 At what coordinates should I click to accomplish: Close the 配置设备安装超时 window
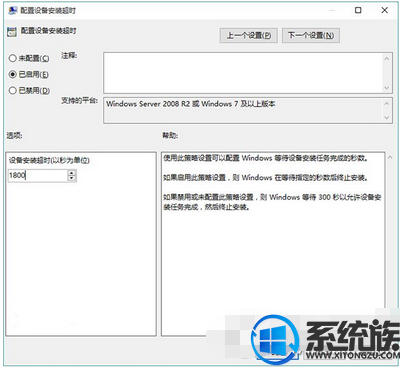click(385, 10)
